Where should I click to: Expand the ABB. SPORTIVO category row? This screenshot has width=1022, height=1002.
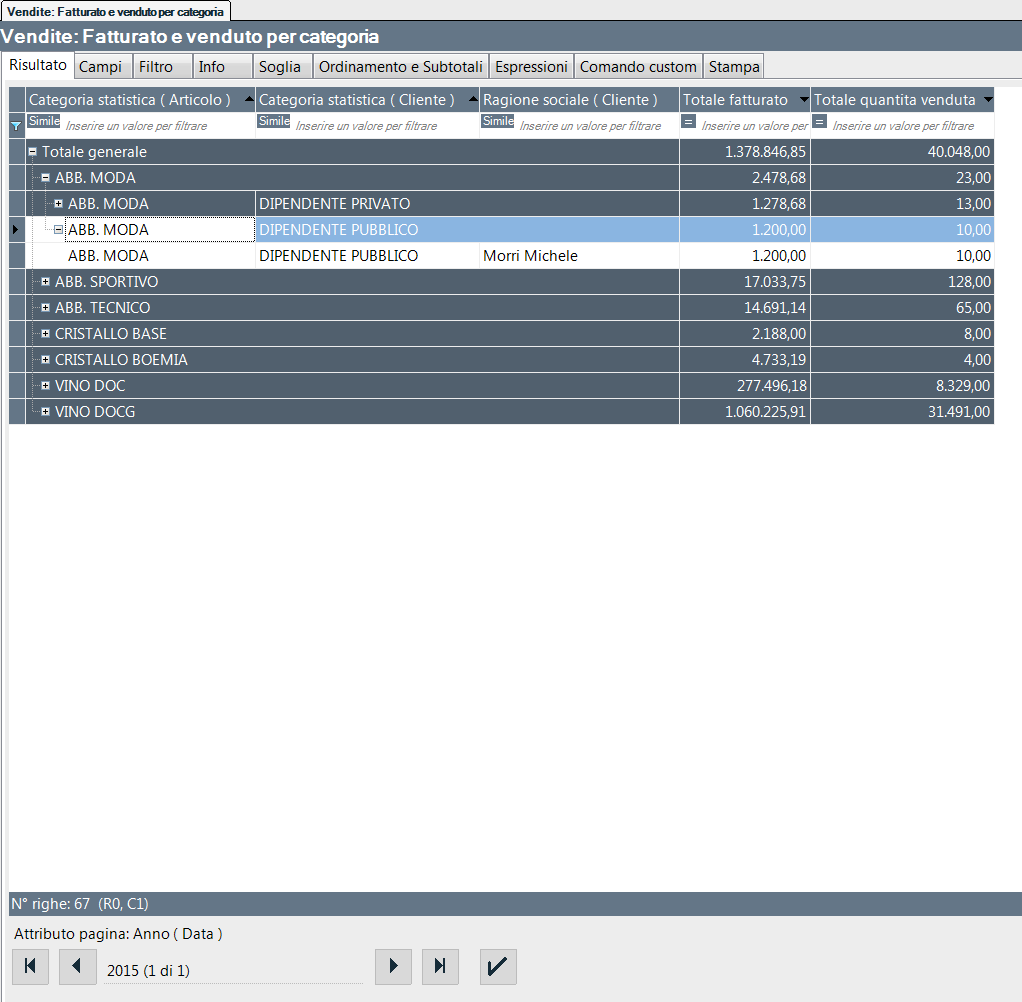(x=45, y=282)
